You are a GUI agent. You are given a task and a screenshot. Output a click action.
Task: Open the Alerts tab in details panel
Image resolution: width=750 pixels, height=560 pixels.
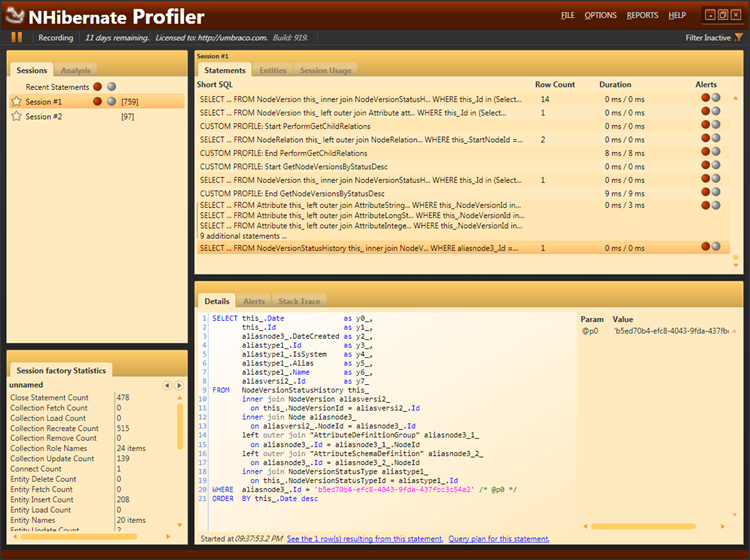(254, 301)
